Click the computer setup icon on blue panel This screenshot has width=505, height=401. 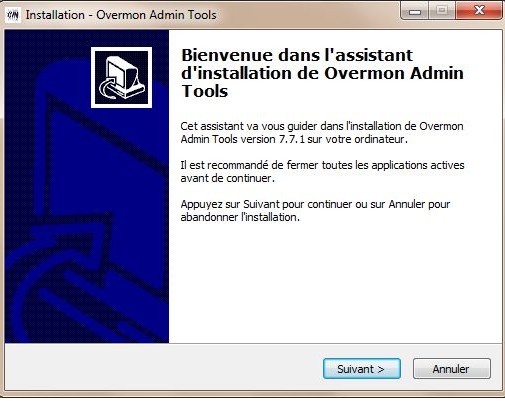[x=121, y=77]
